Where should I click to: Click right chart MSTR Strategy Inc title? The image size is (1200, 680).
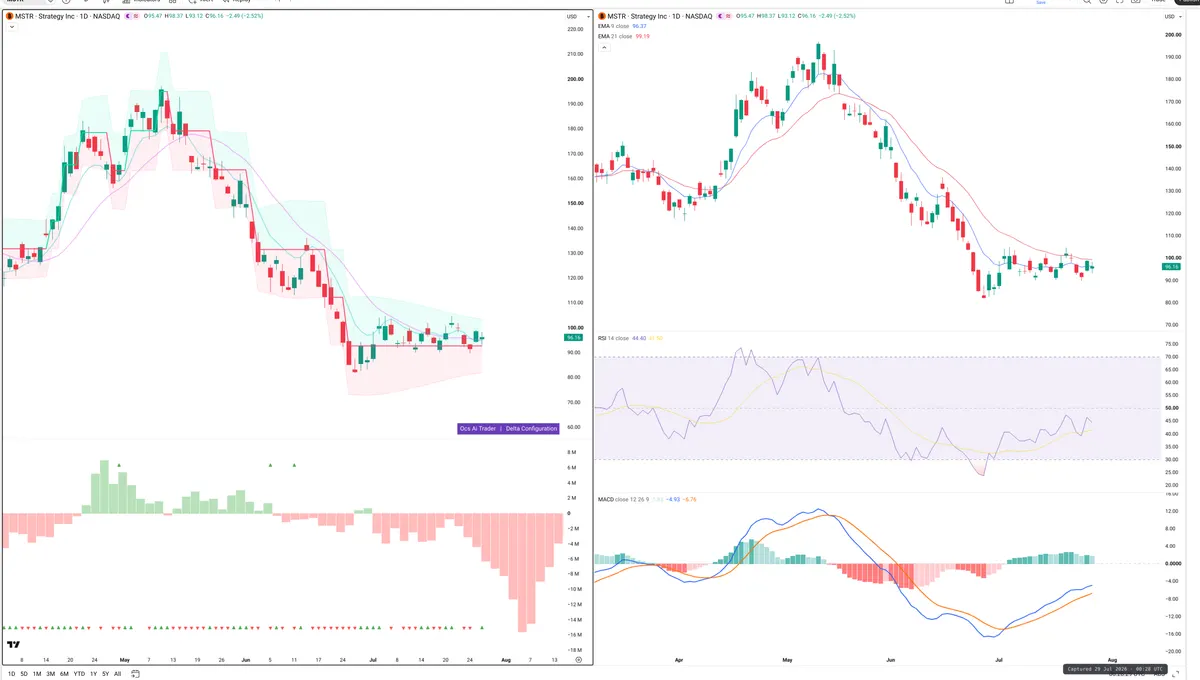tap(659, 17)
